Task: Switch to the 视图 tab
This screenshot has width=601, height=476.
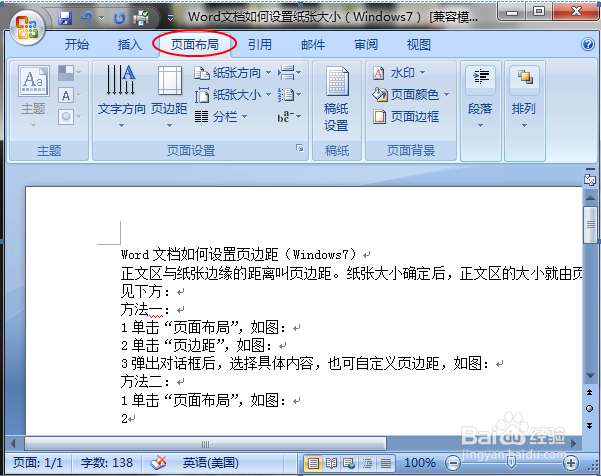Action: [419, 44]
